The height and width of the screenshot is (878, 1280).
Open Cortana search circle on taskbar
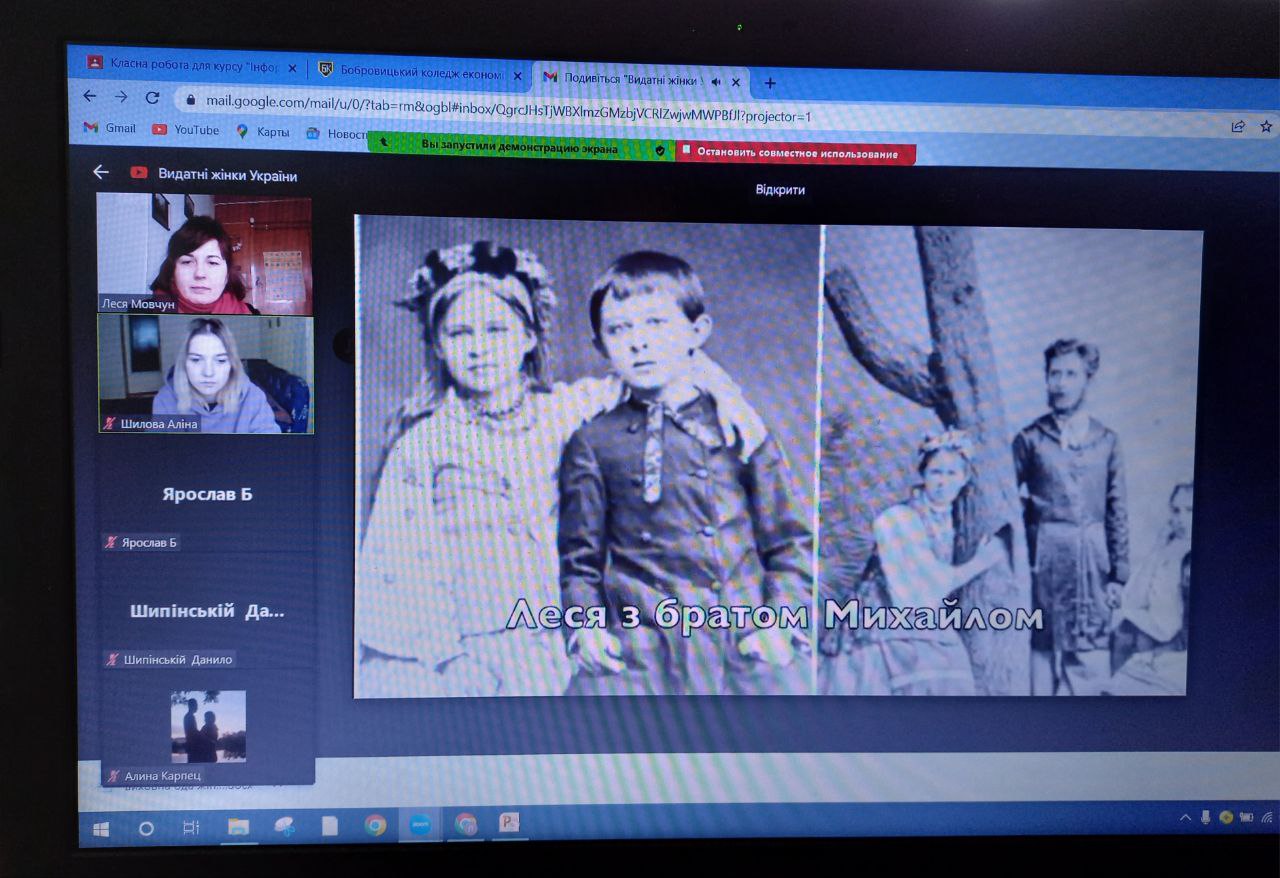tap(146, 828)
